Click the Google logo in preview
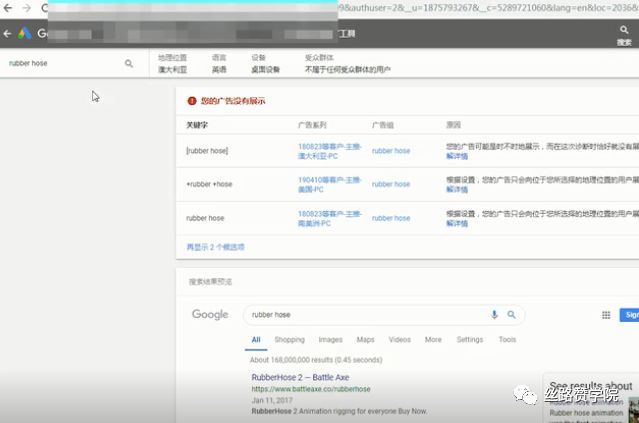 tap(210, 315)
